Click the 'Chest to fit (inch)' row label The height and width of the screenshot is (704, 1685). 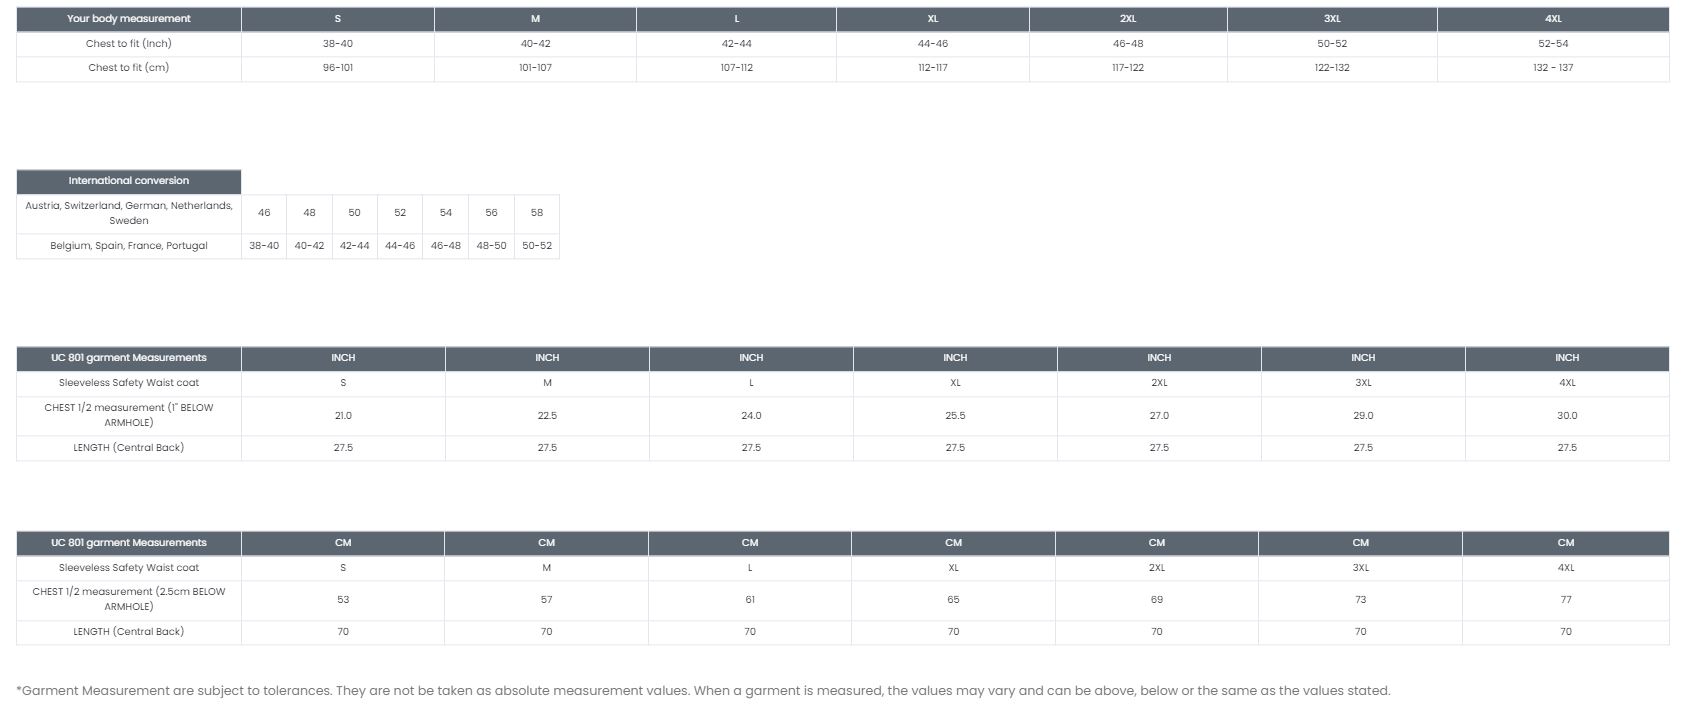(129, 44)
